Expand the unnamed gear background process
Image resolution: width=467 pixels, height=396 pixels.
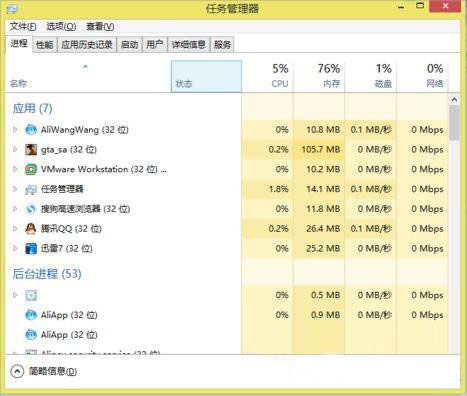point(15,295)
